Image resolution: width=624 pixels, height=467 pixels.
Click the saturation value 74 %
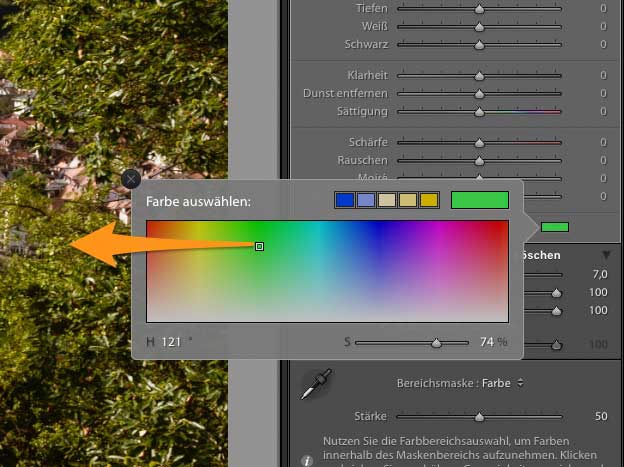pos(493,342)
